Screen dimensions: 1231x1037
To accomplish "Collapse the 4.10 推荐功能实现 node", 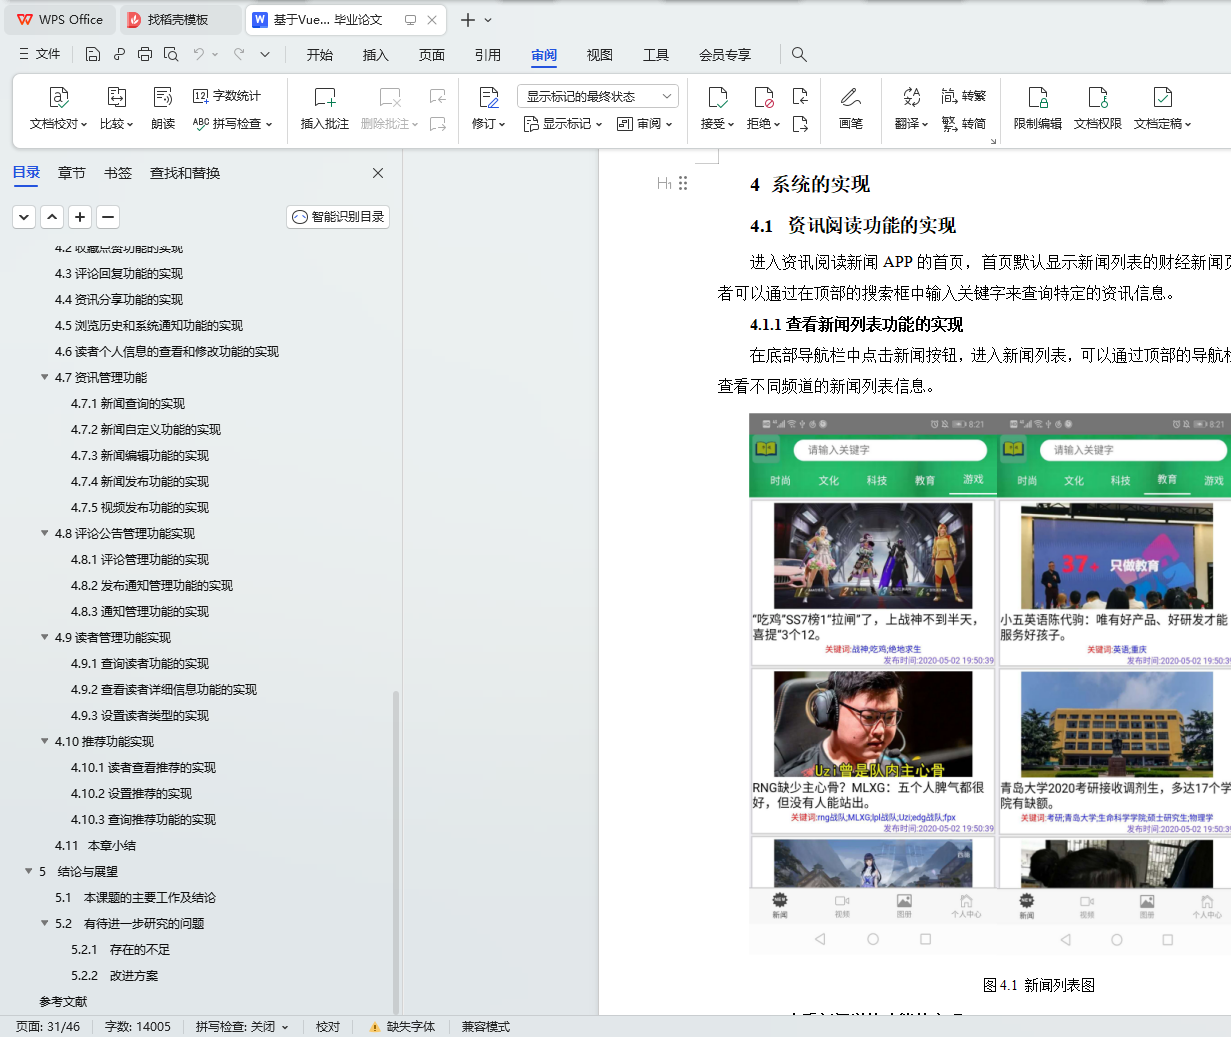I will click(x=44, y=741).
